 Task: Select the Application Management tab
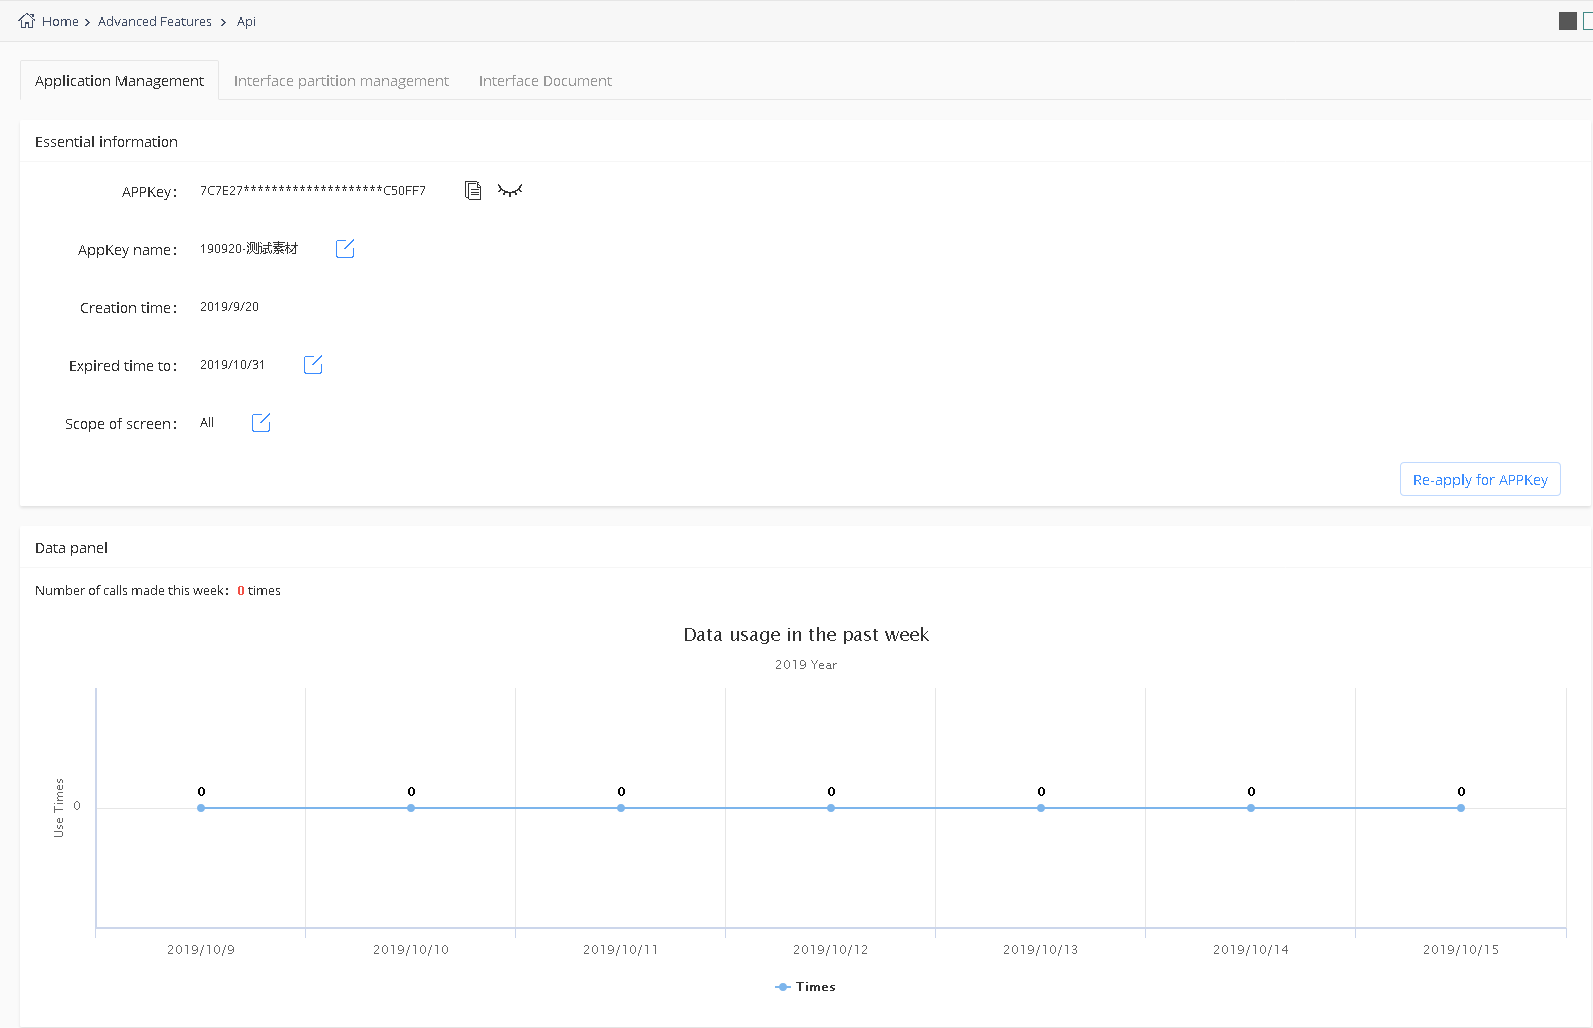[119, 81]
